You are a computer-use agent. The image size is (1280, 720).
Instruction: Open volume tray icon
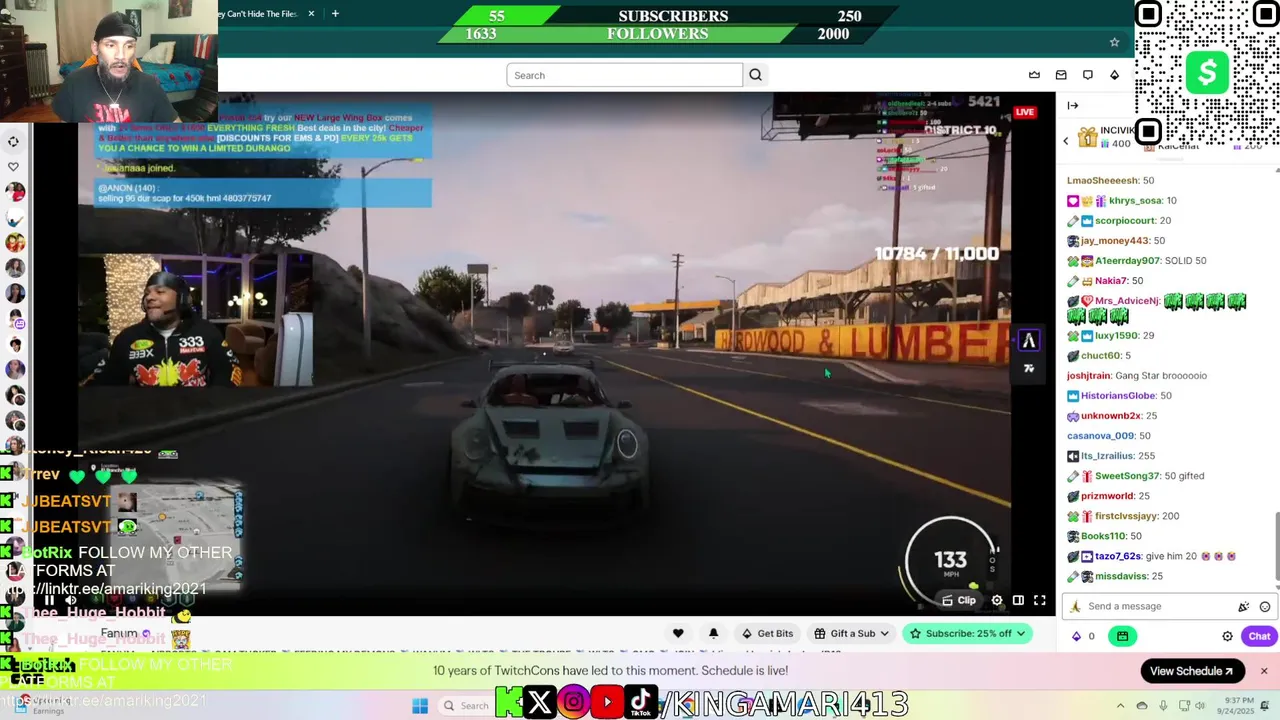(1200, 706)
